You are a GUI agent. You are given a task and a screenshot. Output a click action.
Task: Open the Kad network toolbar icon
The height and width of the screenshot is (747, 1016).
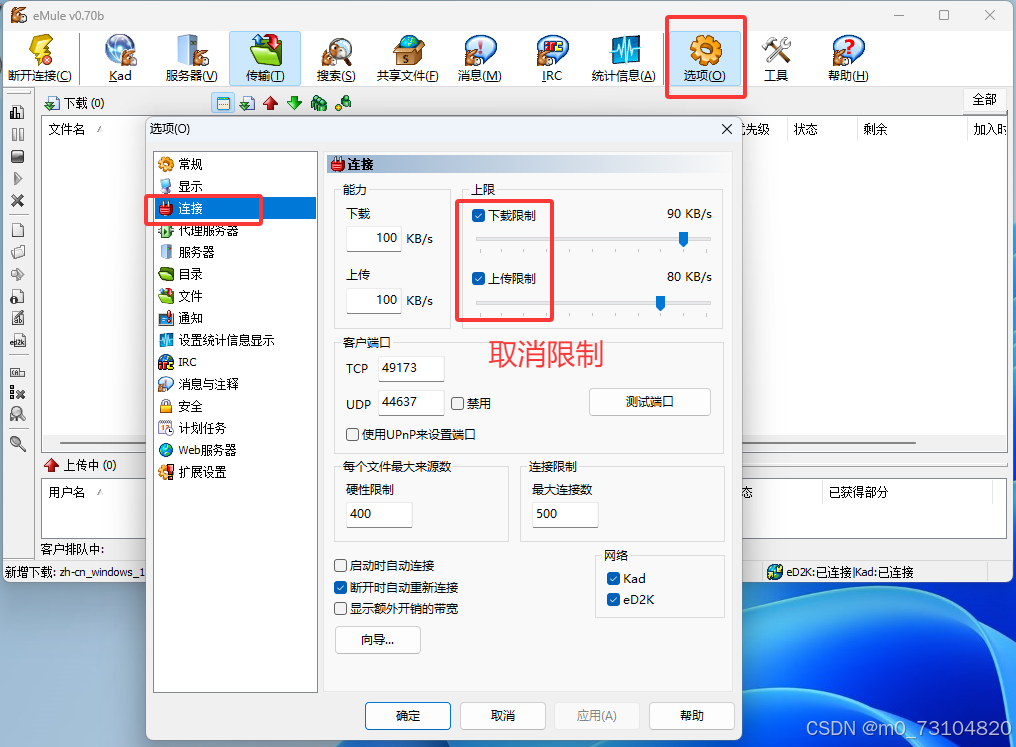coord(121,58)
